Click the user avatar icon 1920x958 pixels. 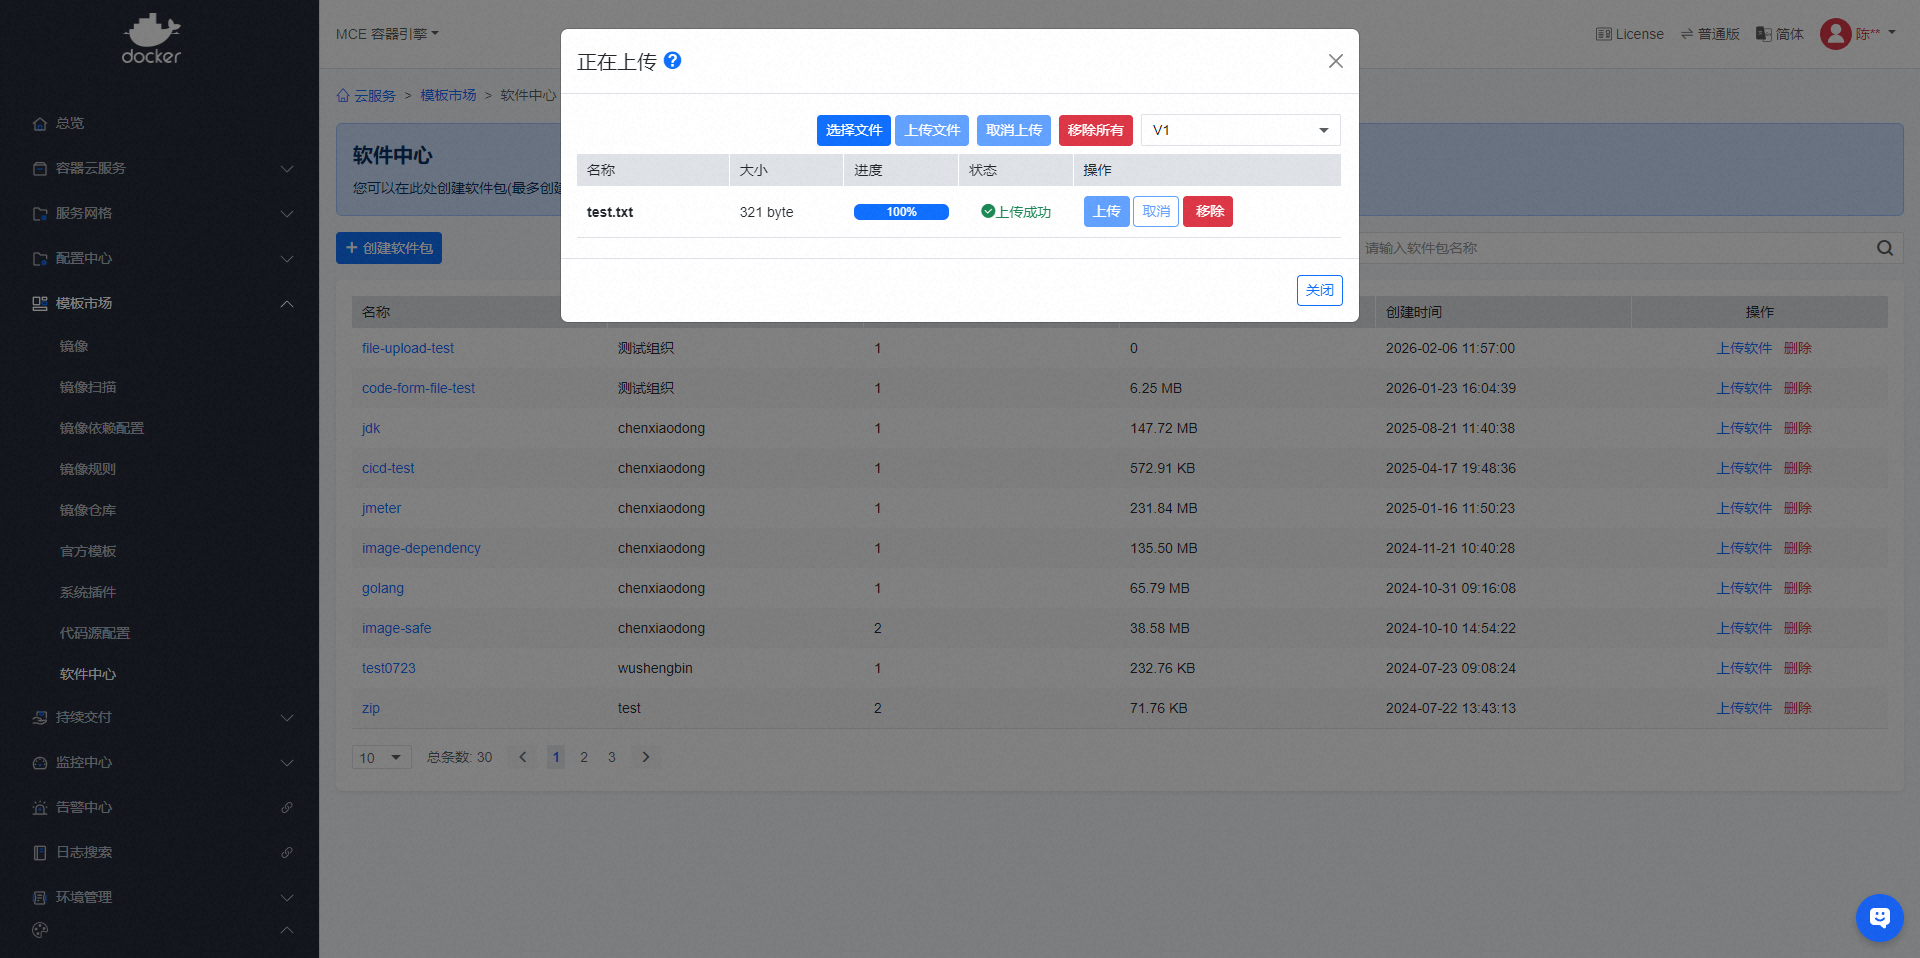coord(1835,34)
